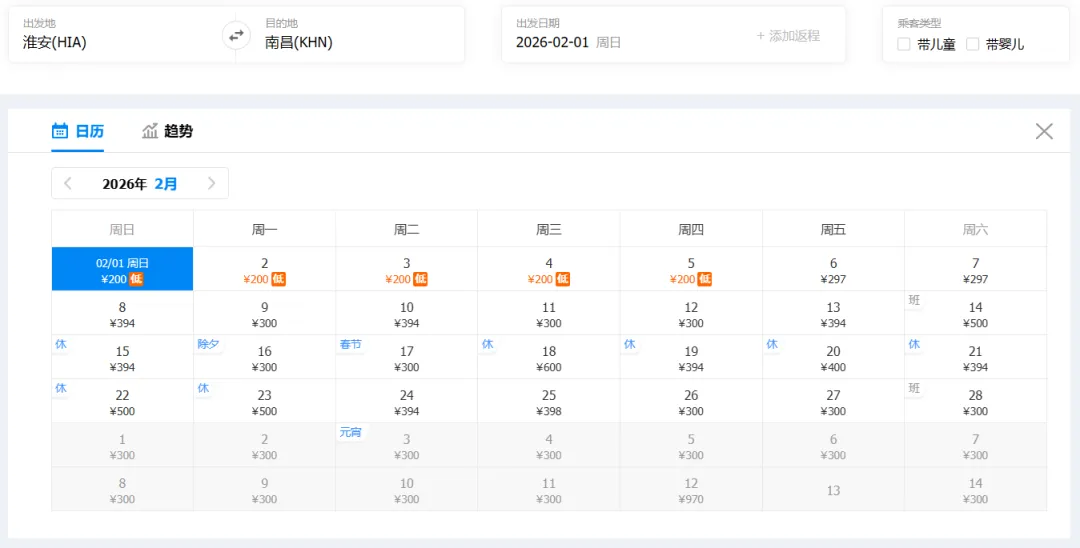Open the 出发地 淮安(HIA) field

pos(122,35)
